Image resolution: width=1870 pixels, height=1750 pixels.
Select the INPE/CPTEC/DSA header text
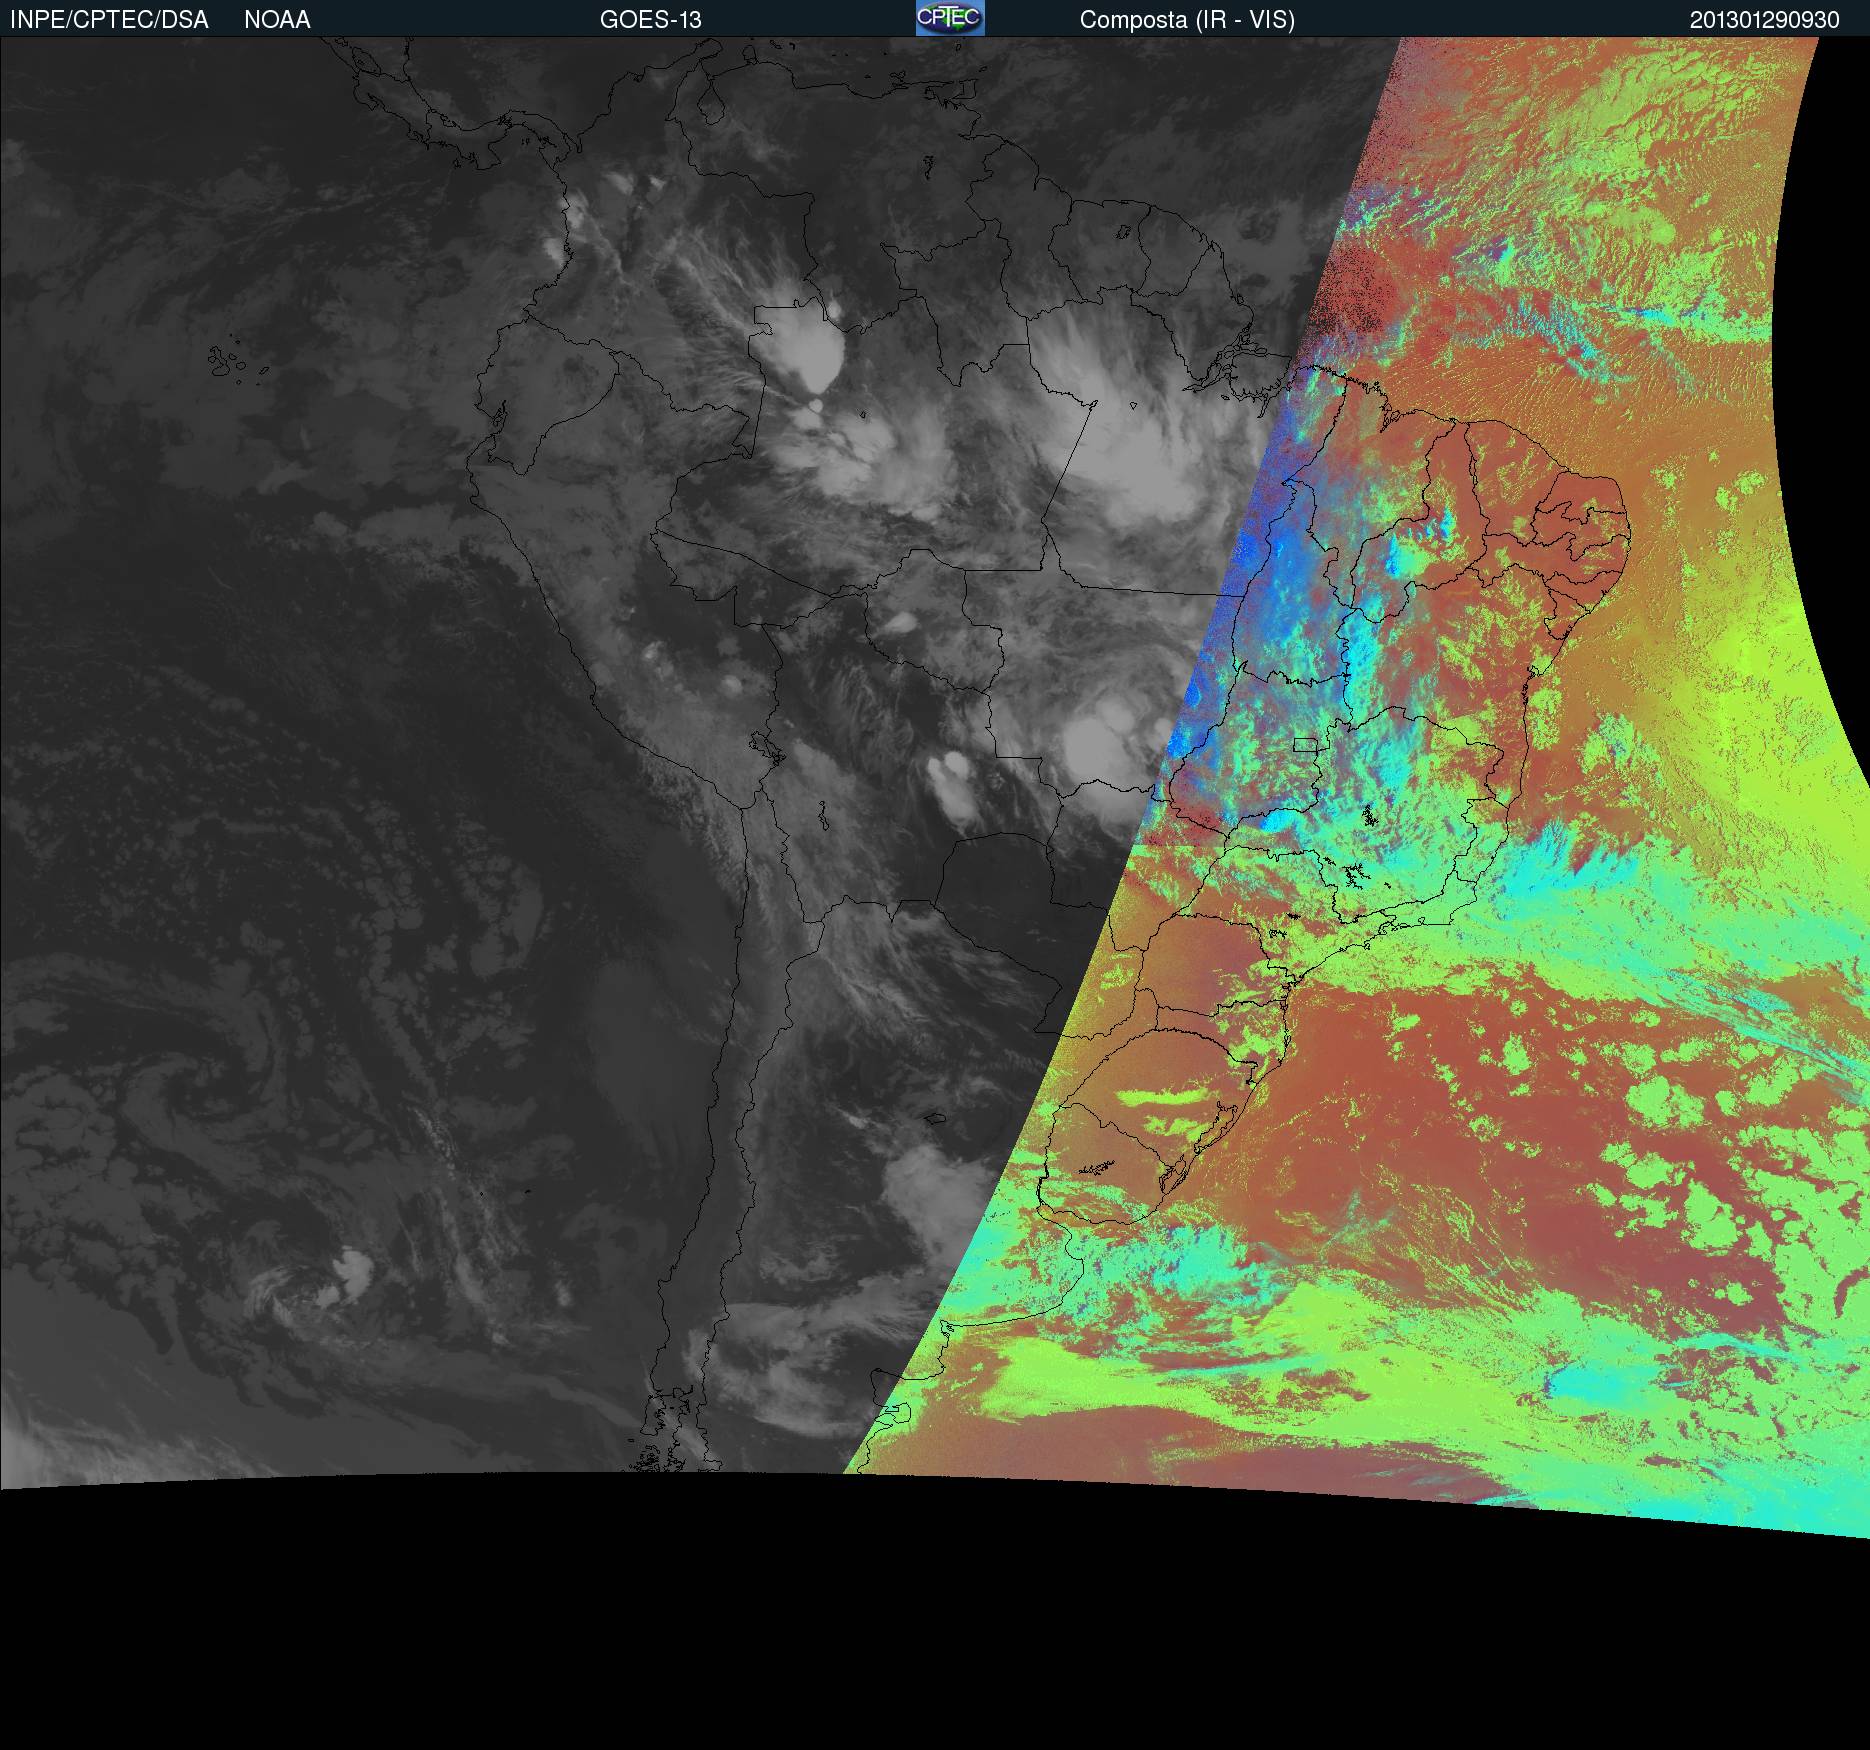pos(109,20)
